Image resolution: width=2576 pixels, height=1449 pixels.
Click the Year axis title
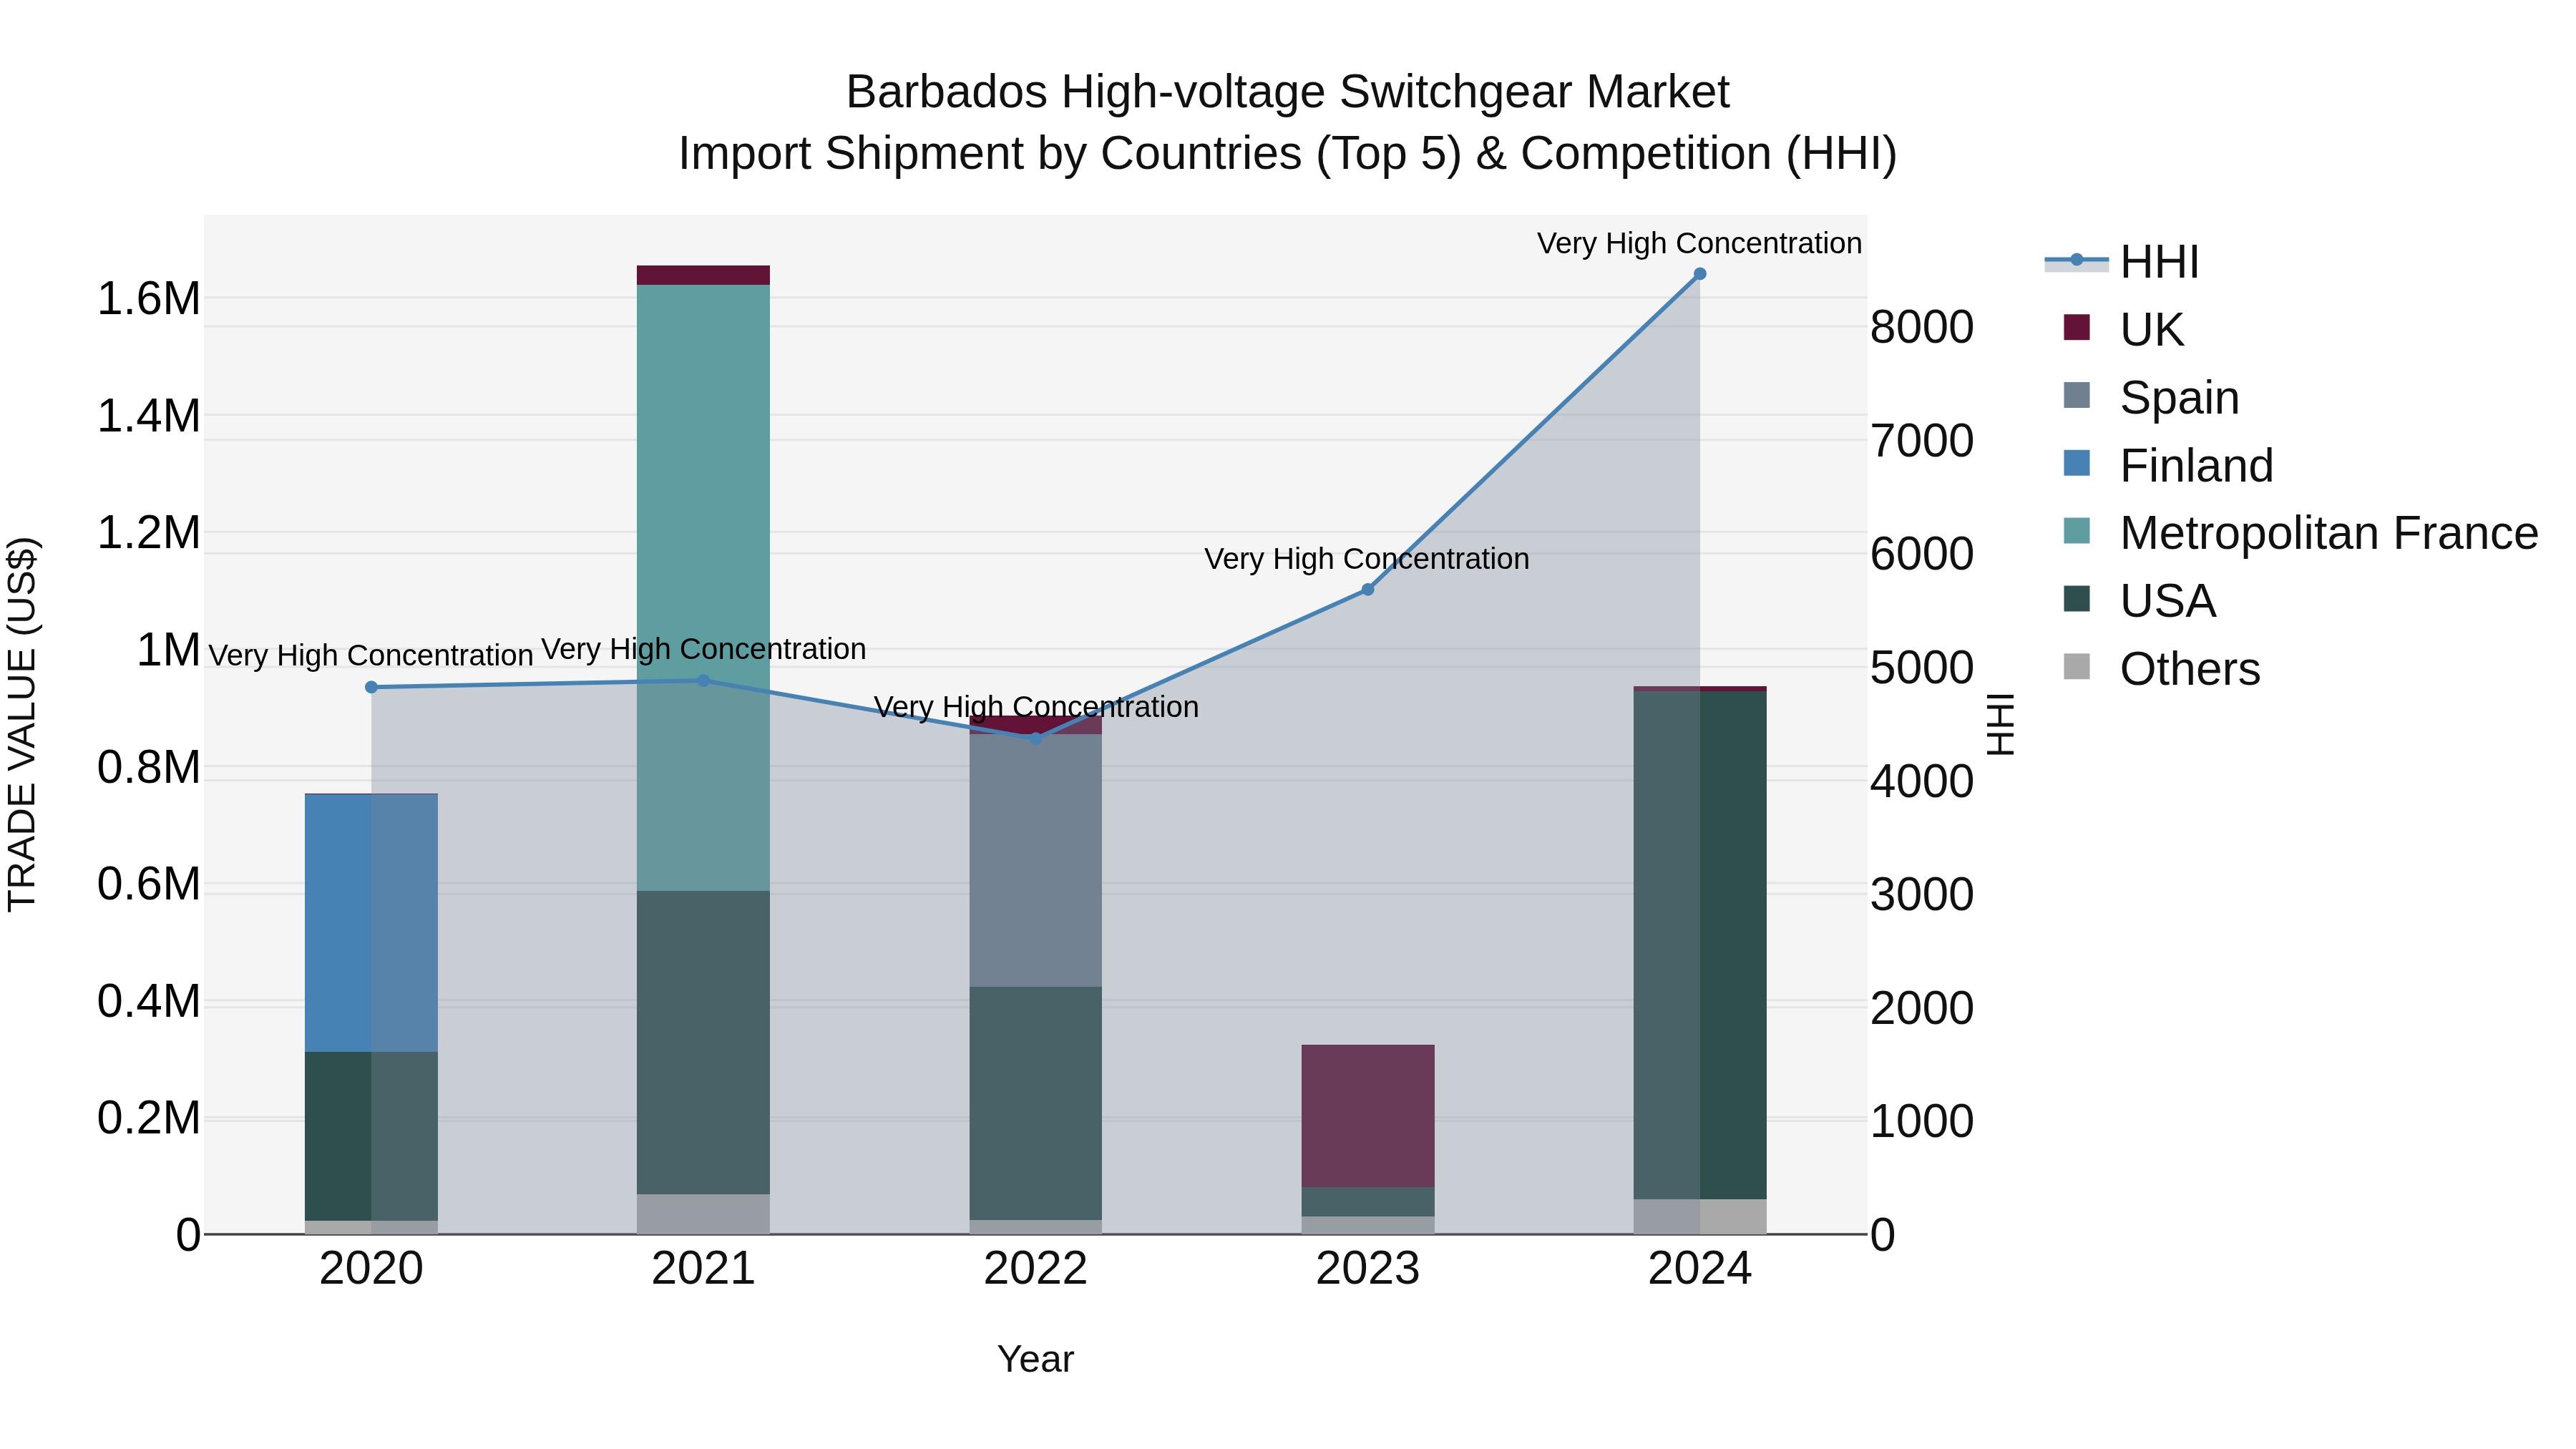(x=1036, y=1359)
